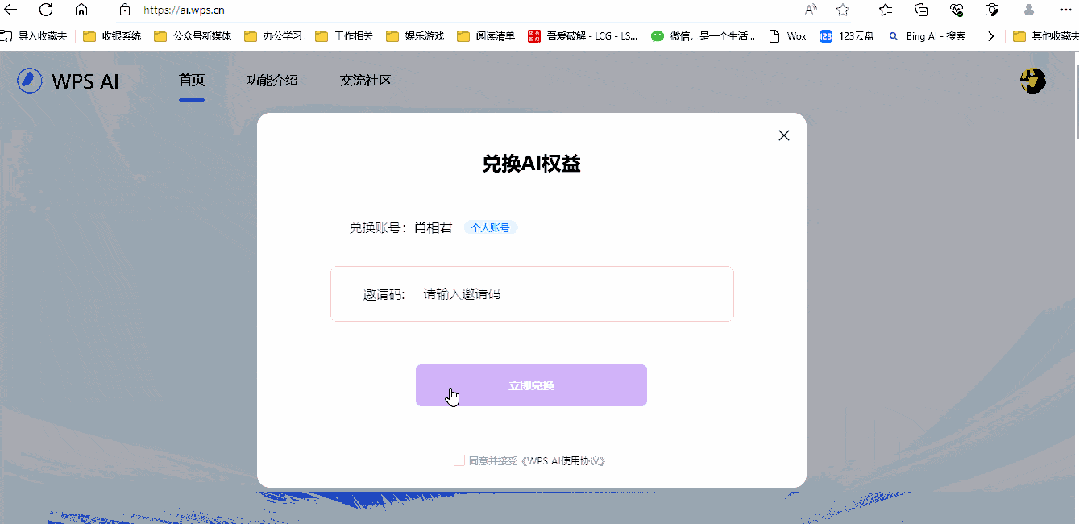Image resolution: width=1079 pixels, height=524 pixels.
Task: Open the collections icon
Action: (921, 10)
